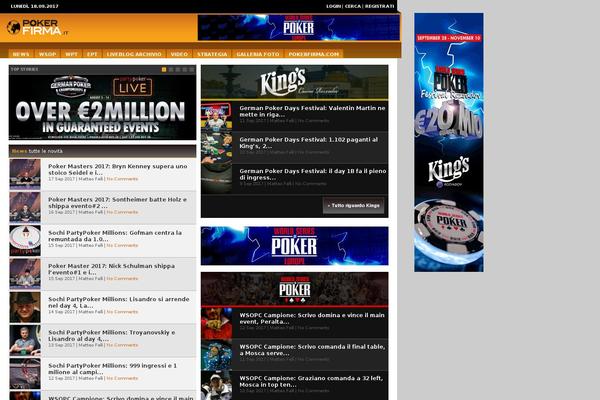This screenshot has height=400, width=600.
Task: Select the first Top Stories slide indicator
Action: pos(164,69)
